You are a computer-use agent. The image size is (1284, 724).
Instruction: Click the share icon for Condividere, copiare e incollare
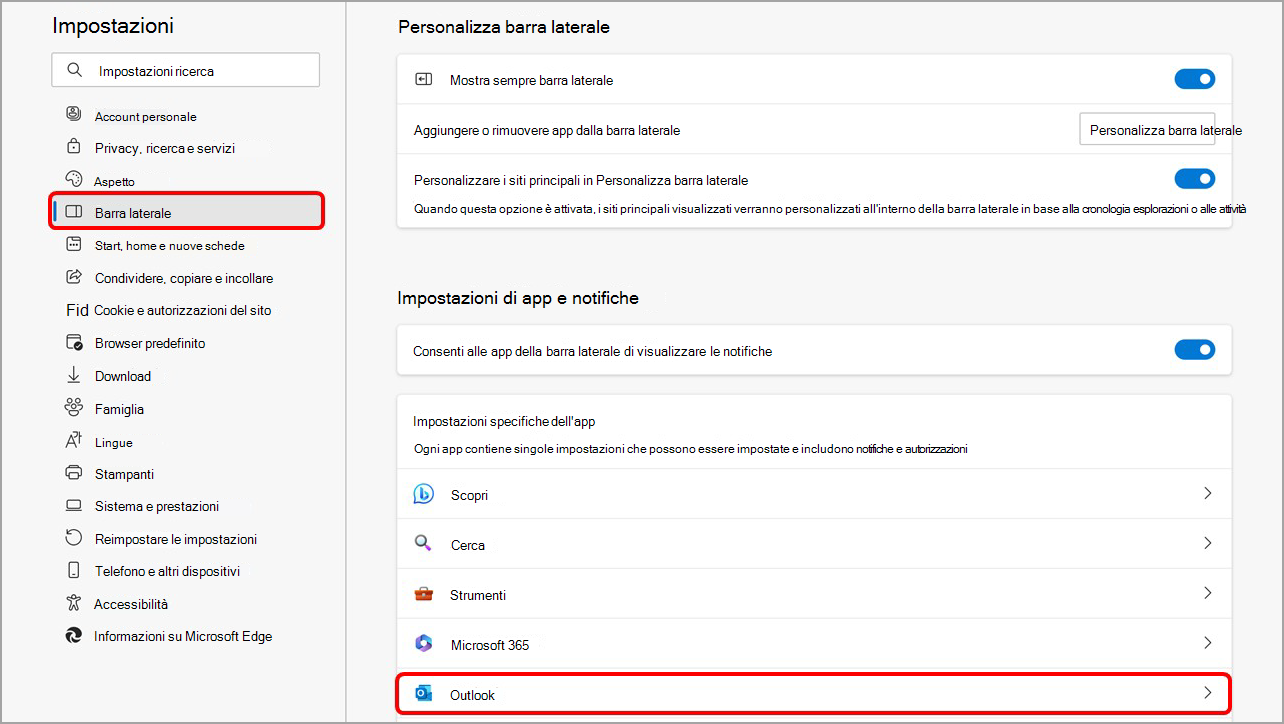(x=73, y=277)
